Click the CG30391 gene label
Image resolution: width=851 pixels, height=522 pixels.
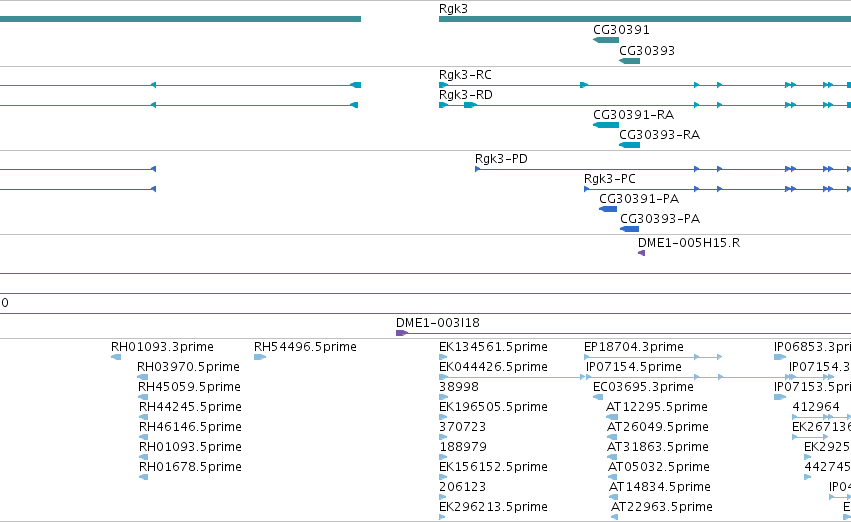[621, 30]
